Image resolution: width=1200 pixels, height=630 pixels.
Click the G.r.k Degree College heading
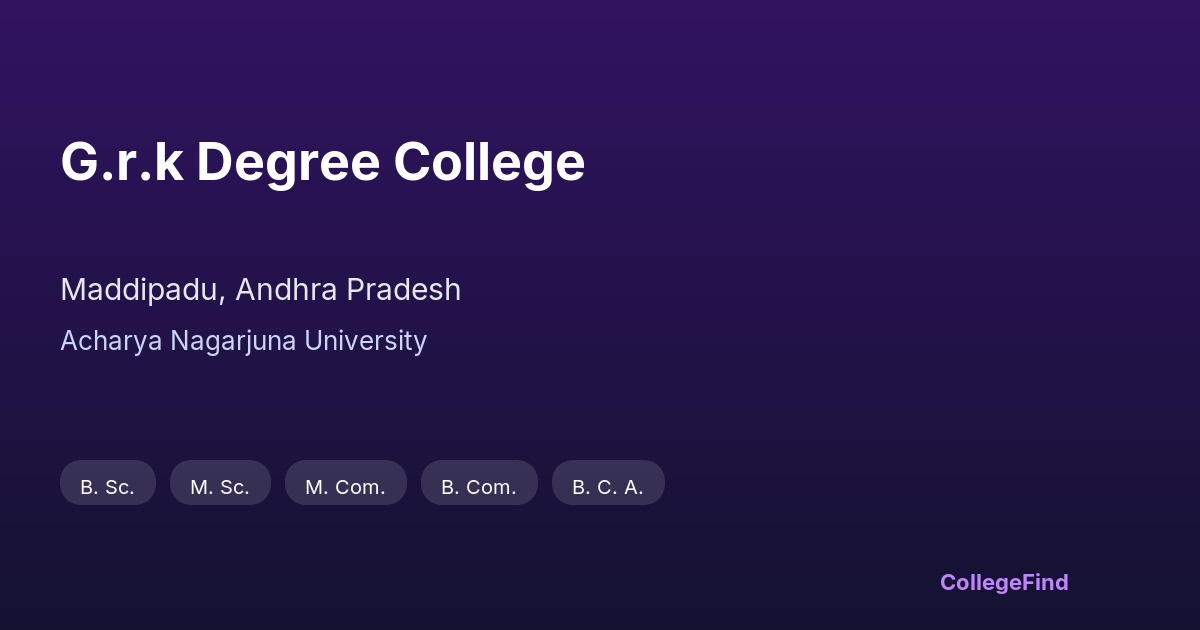click(322, 162)
